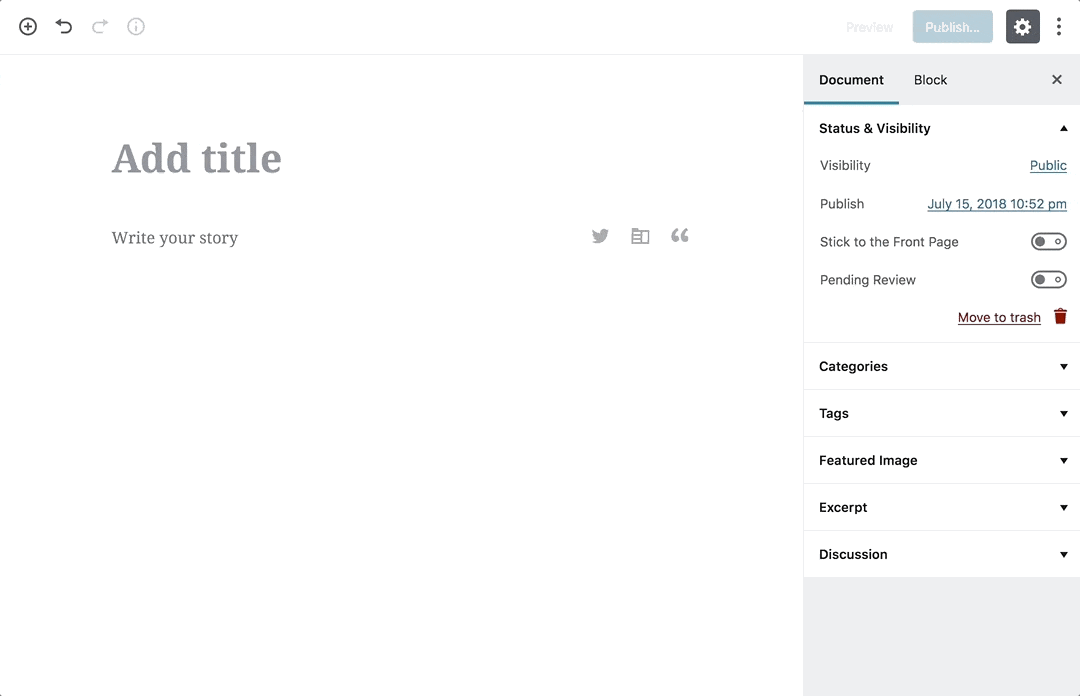Click the Redo icon
Image resolution: width=1080 pixels, height=696 pixels.
(99, 27)
